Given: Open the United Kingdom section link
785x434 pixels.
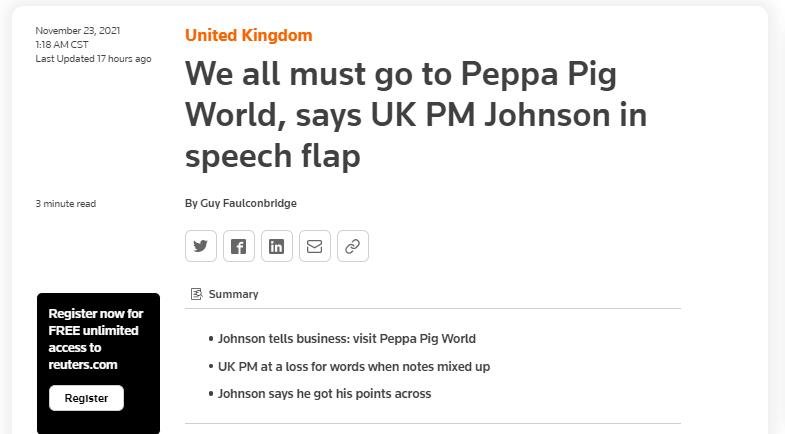Looking at the screenshot, I should click(248, 36).
